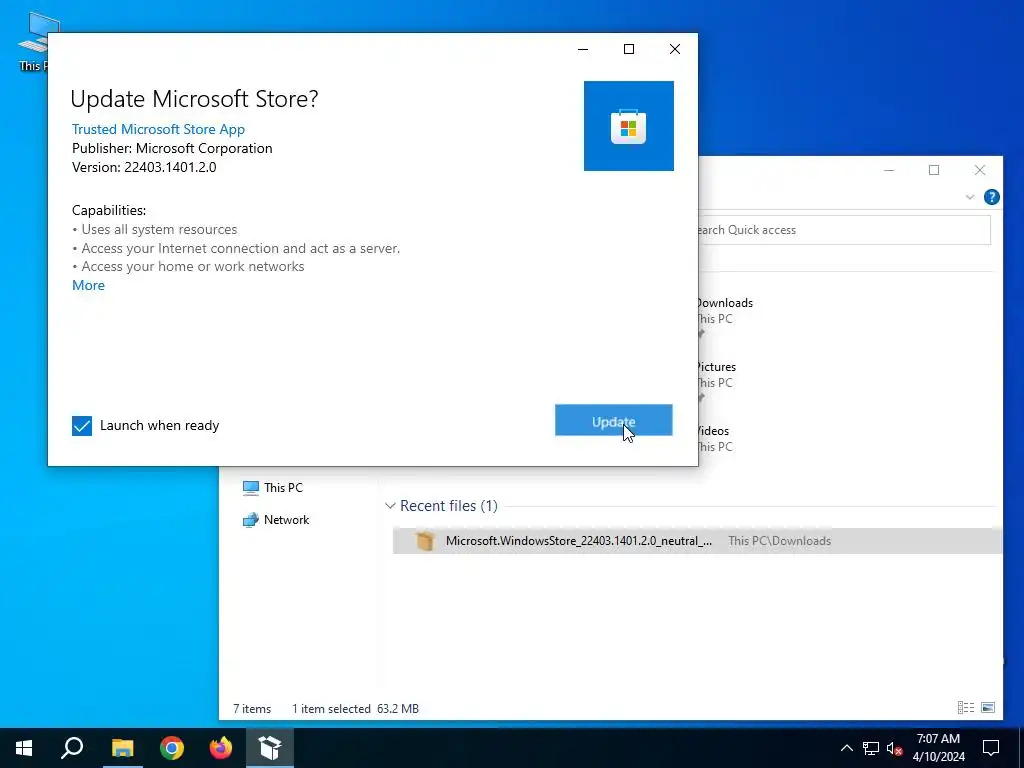Open the taskbar clock and date
This screenshot has width=1024, height=768.
(x=938, y=748)
